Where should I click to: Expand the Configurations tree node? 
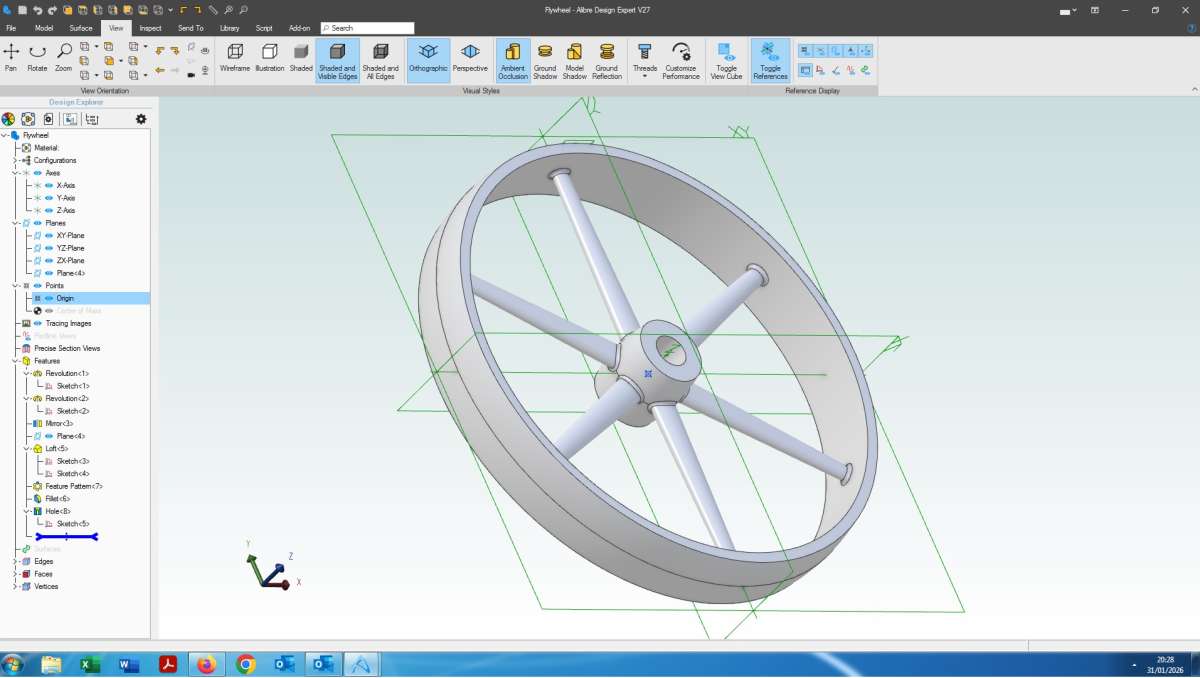[15, 160]
